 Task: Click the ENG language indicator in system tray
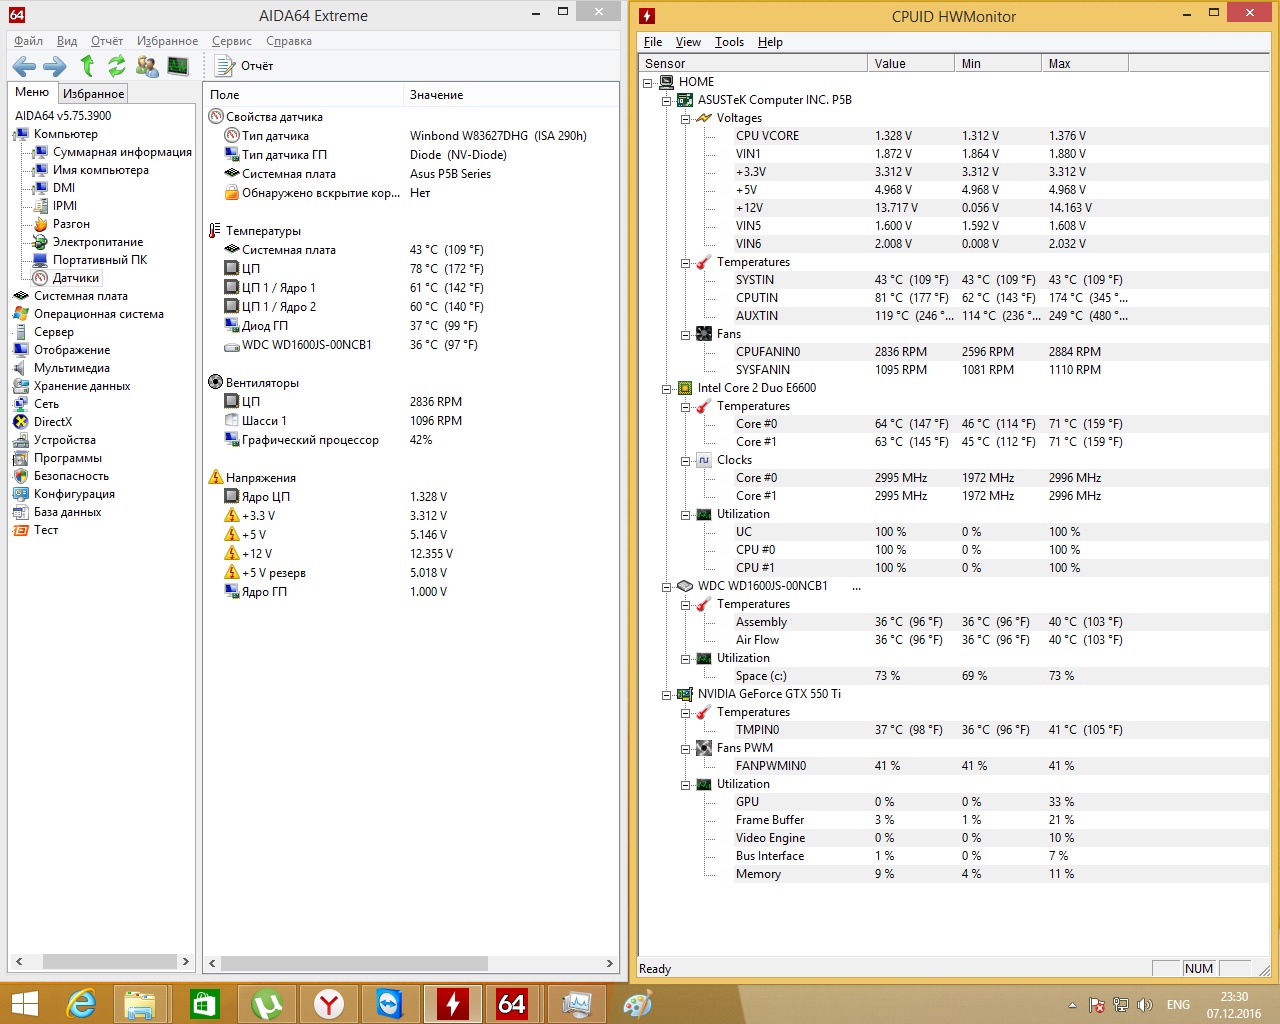pyautogui.click(x=1178, y=1005)
